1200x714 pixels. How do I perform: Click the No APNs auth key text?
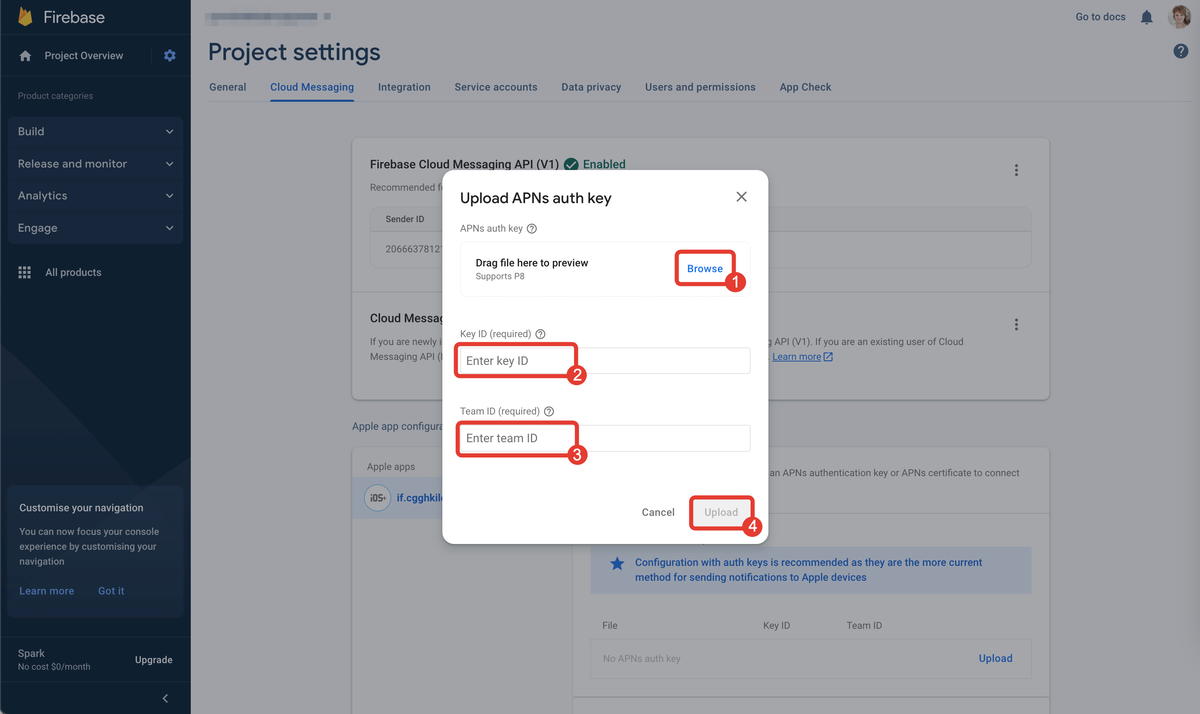click(x=642, y=659)
